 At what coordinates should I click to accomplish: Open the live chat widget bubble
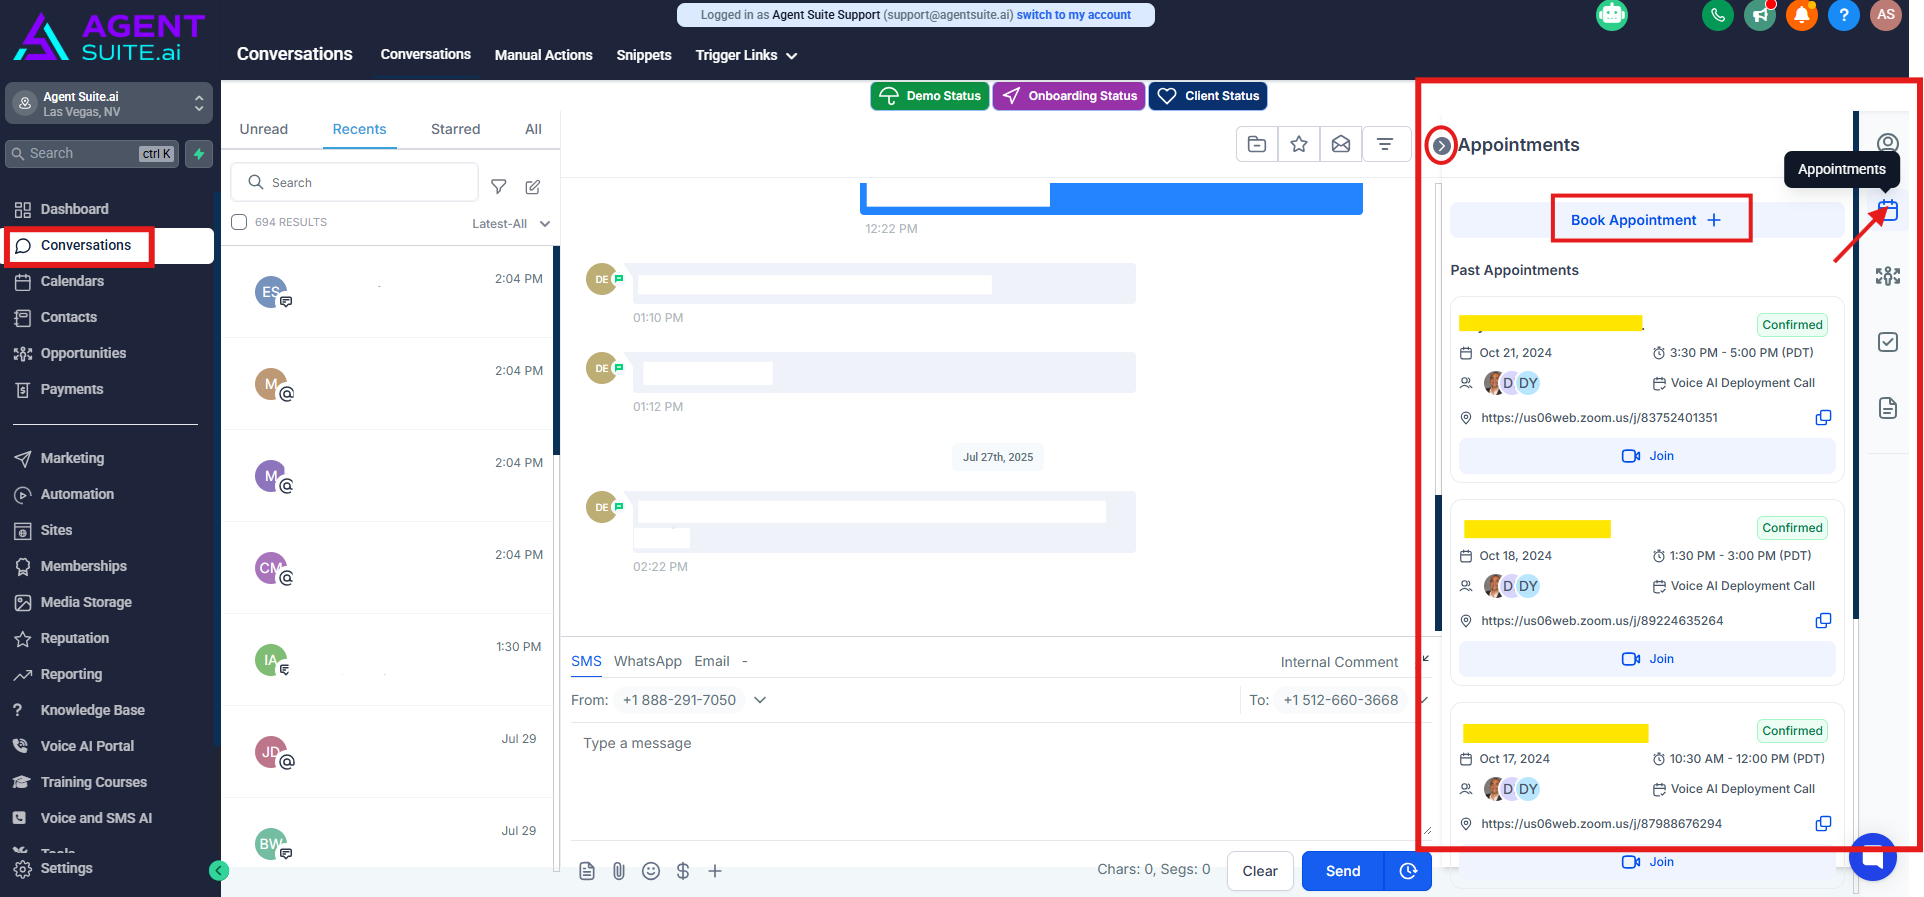pyautogui.click(x=1873, y=857)
